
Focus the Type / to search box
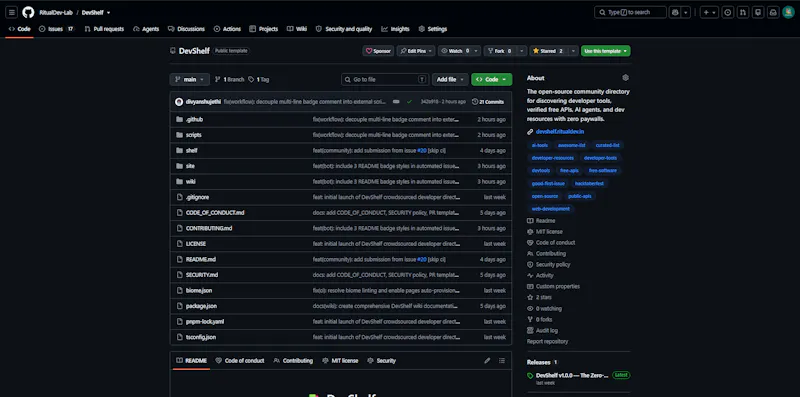pos(630,12)
